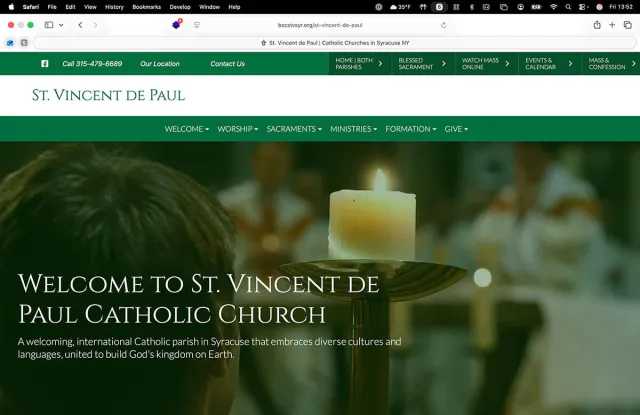Image resolution: width=640 pixels, height=415 pixels.
Task: Open Spotlight search in the menu bar
Action: point(568,7)
